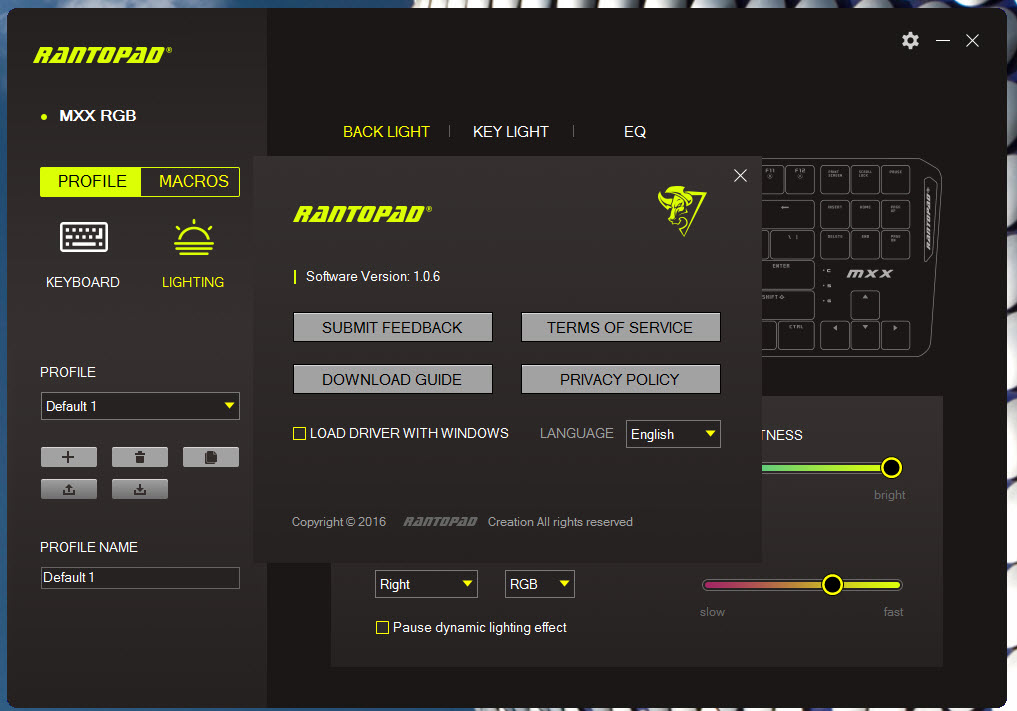Select the LIGHTING sun icon
The height and width of the screenshot is (711, 1017).
(x=193, y=237)
